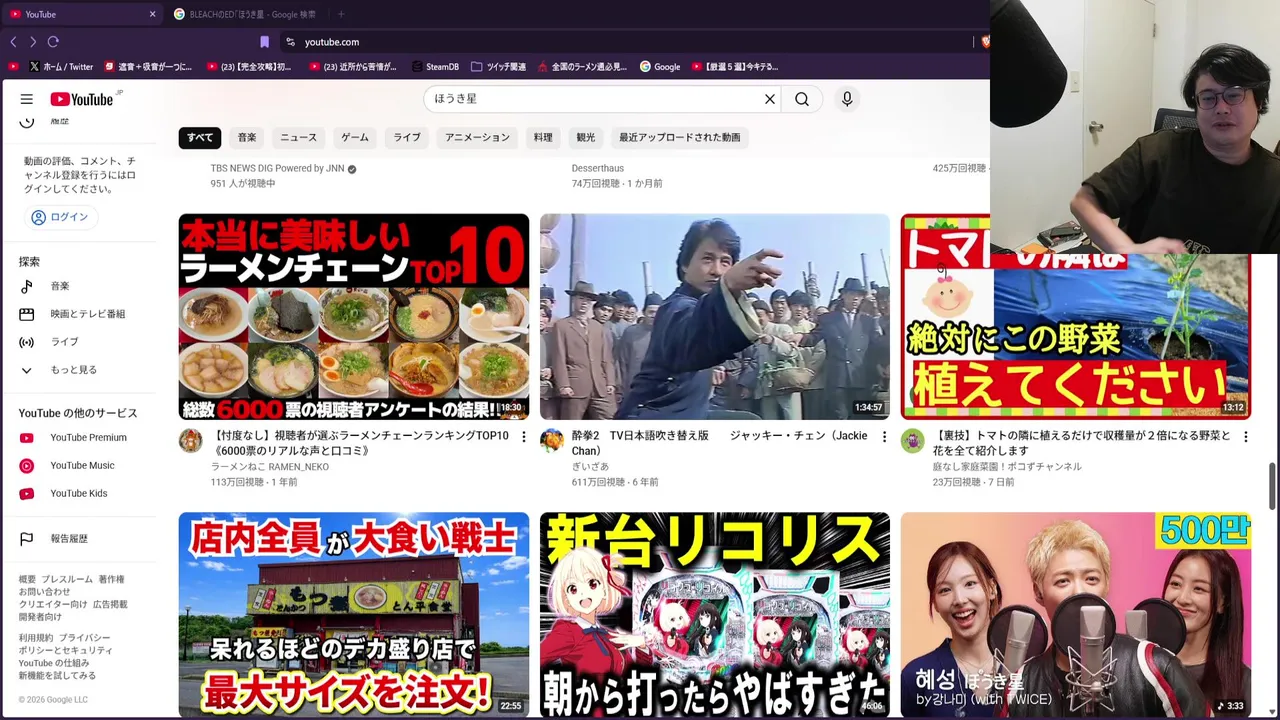Viewport: 1280px width, 720px height.
Task: Filter by 最近アップロードされた動画 chip
Action: [x=680, y=137]
